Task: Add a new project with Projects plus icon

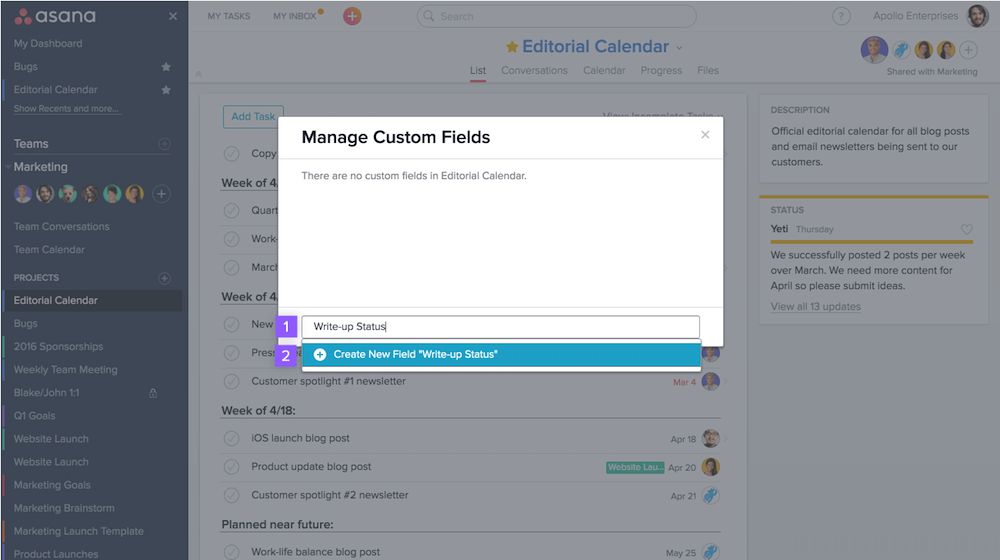Action: pyautogui.click(x=165, y=278)
